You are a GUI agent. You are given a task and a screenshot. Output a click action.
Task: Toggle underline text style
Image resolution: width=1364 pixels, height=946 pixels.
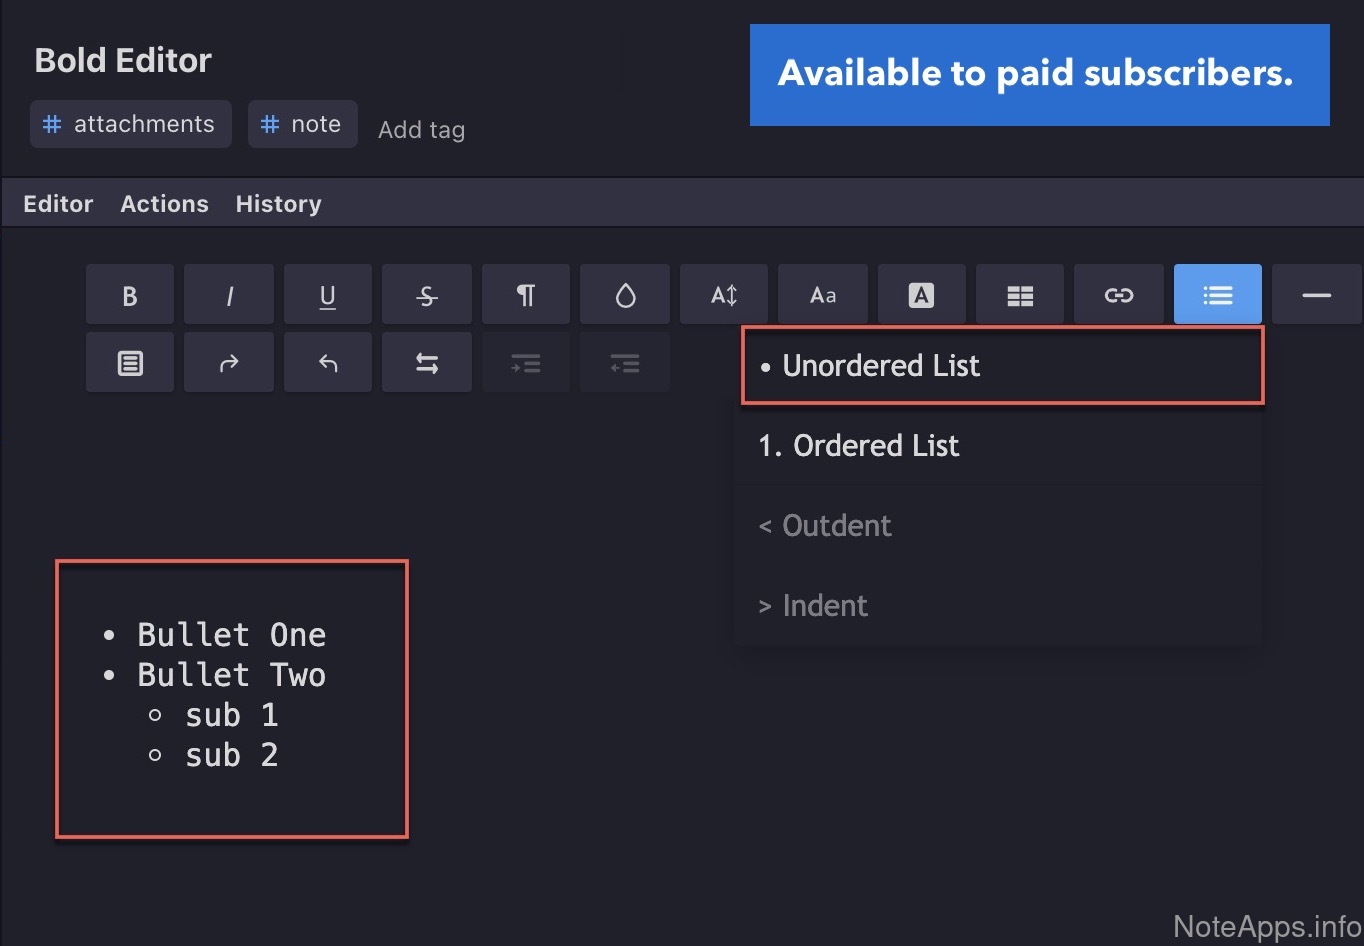[327, 295]
